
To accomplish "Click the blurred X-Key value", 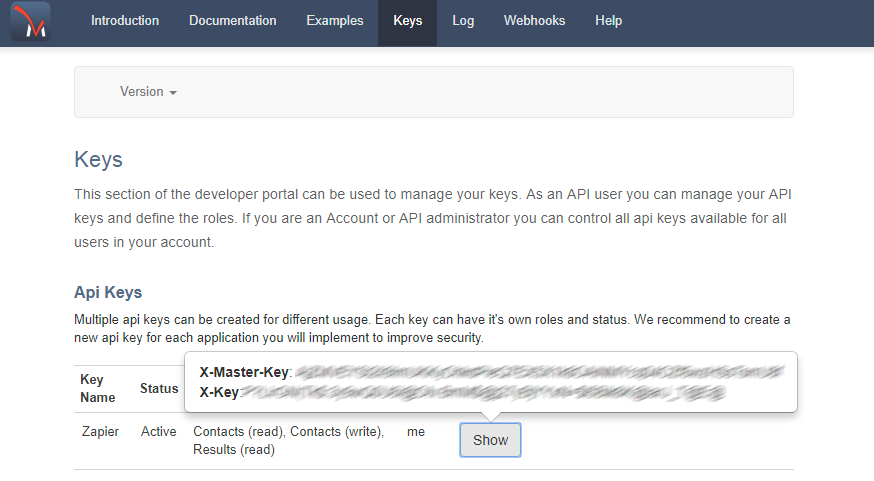I will coord(483,392).
